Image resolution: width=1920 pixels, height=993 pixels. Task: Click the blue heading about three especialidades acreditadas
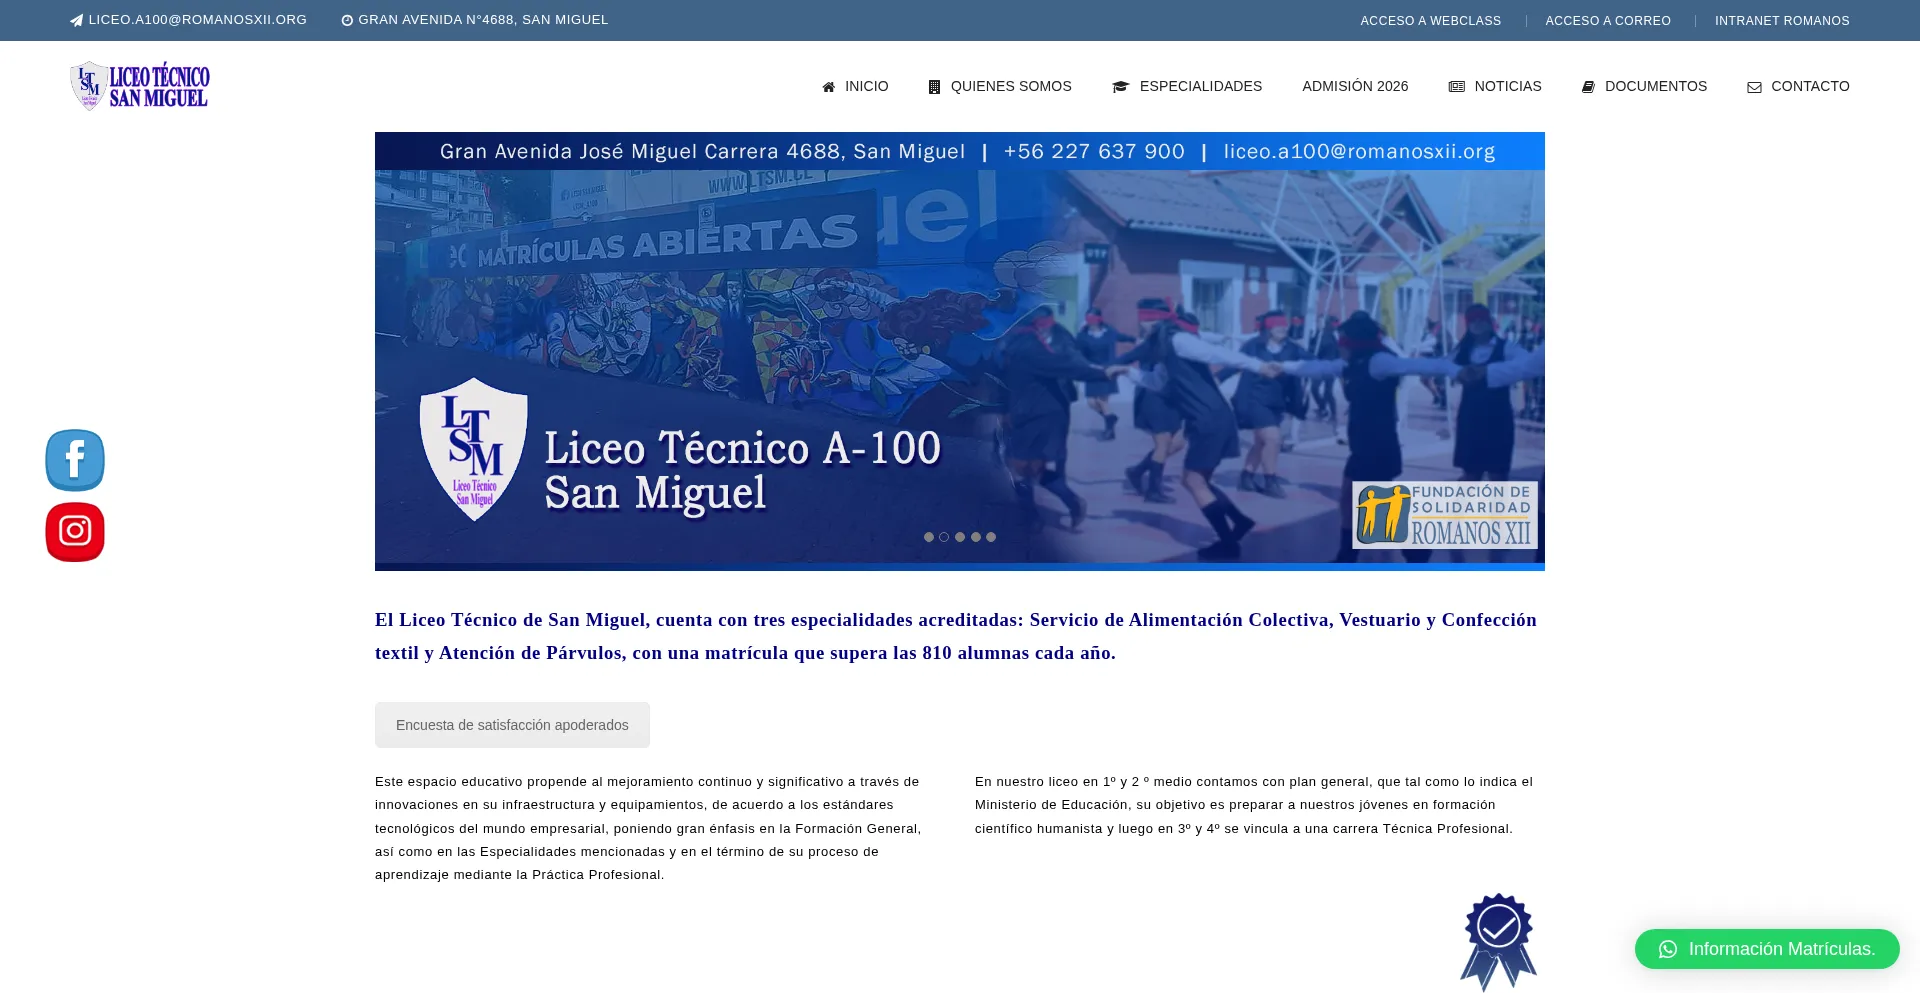[956, 636]
